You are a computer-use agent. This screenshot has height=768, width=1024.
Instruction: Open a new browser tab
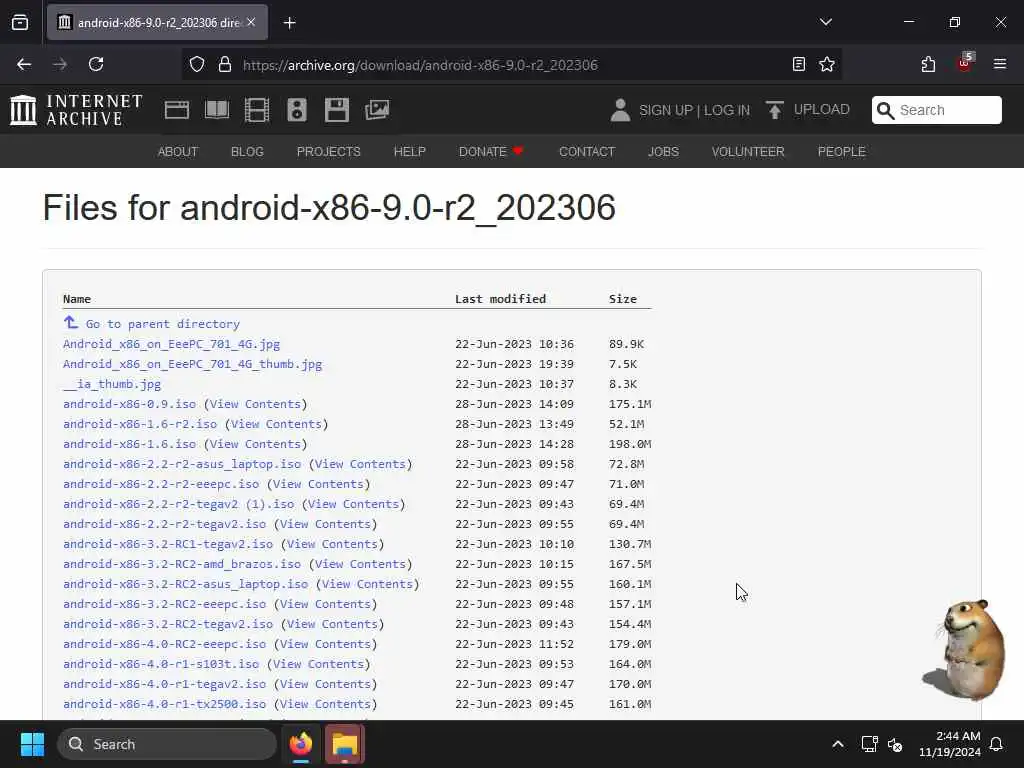[x=290, y=23]
